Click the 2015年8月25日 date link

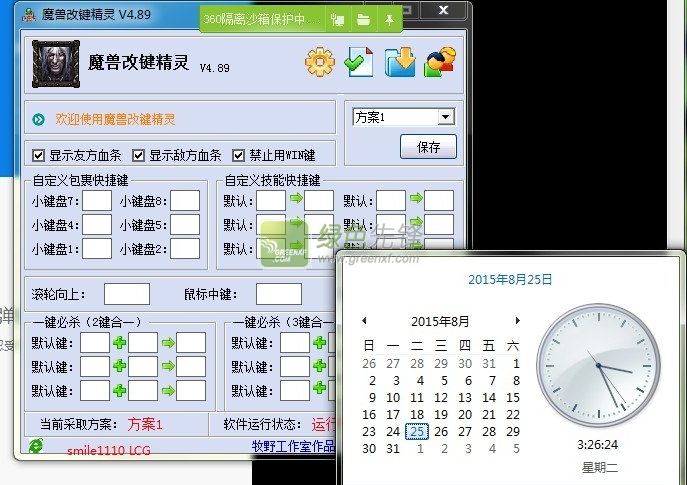(510, 280)
